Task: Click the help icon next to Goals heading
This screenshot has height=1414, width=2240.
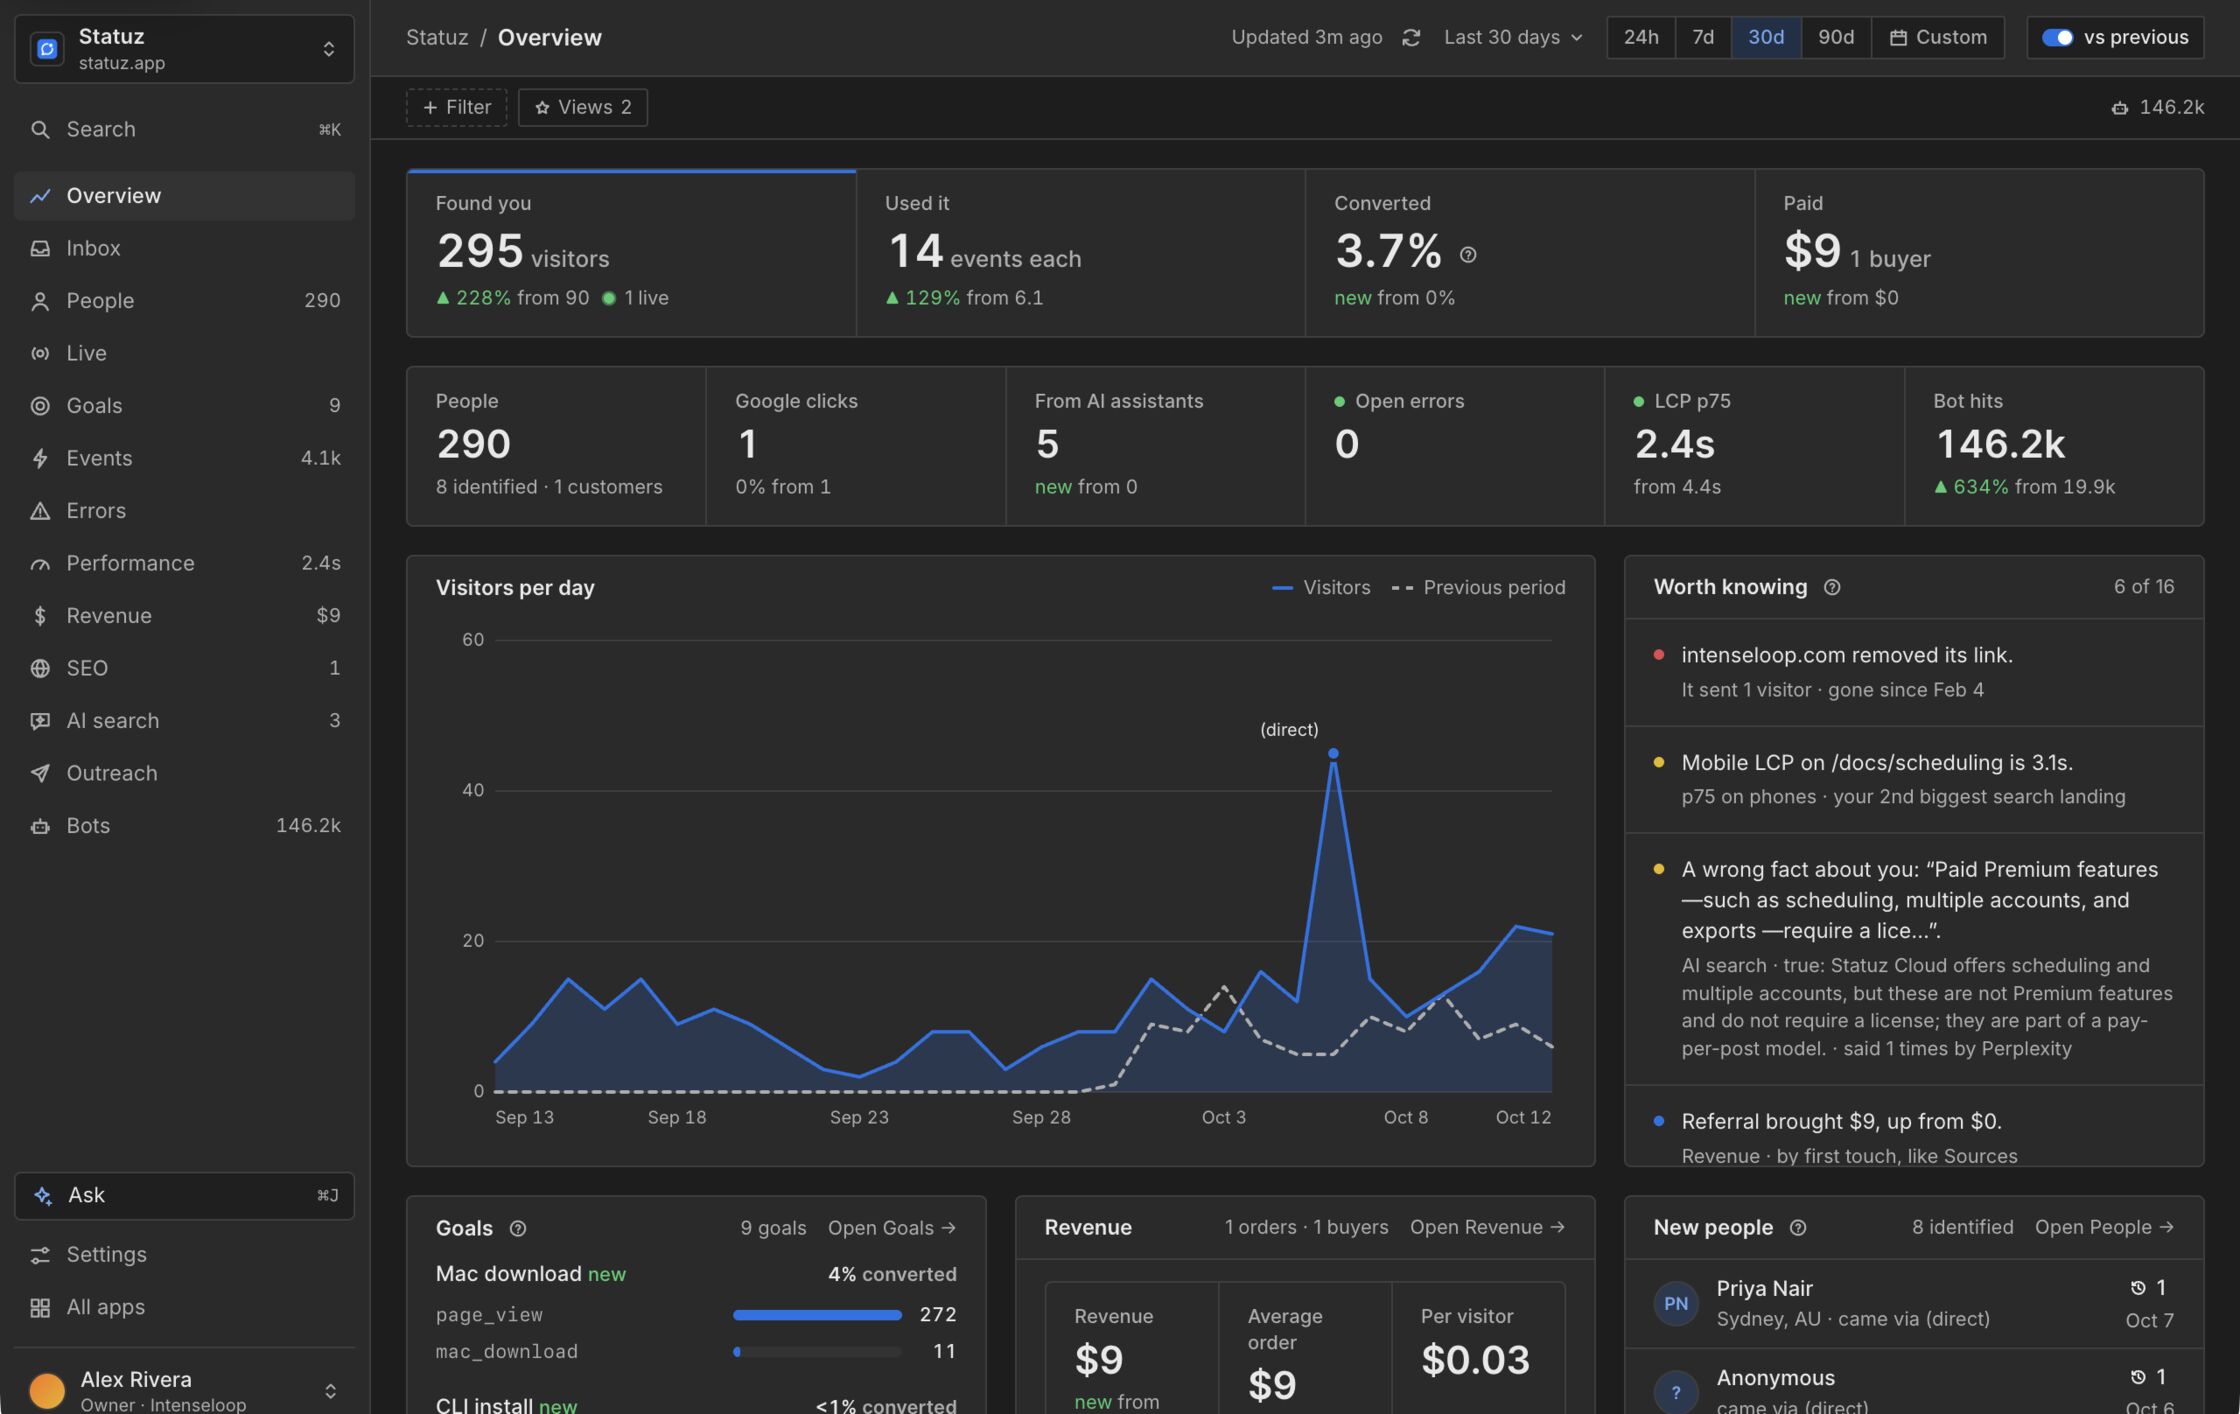Action: tap(518, 1229)
